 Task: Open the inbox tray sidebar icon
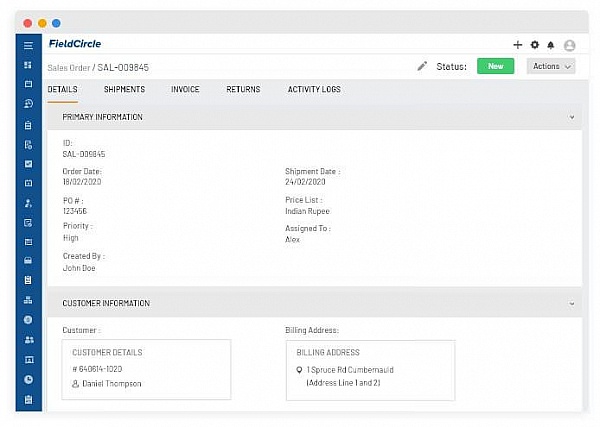28,261
